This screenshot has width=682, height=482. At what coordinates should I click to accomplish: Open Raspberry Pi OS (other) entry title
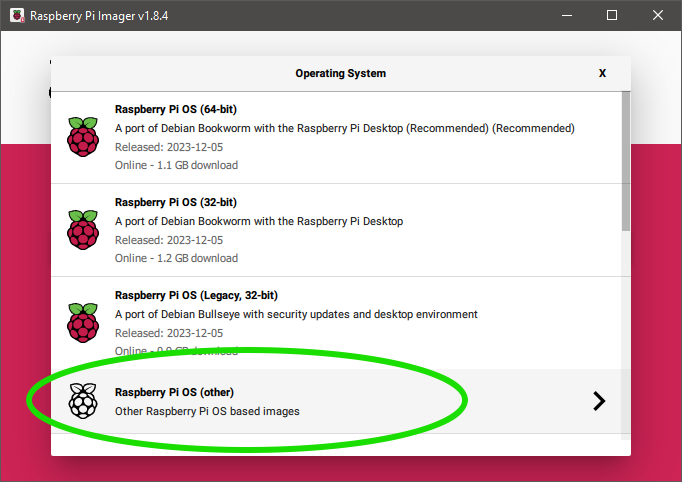point(174,392)
